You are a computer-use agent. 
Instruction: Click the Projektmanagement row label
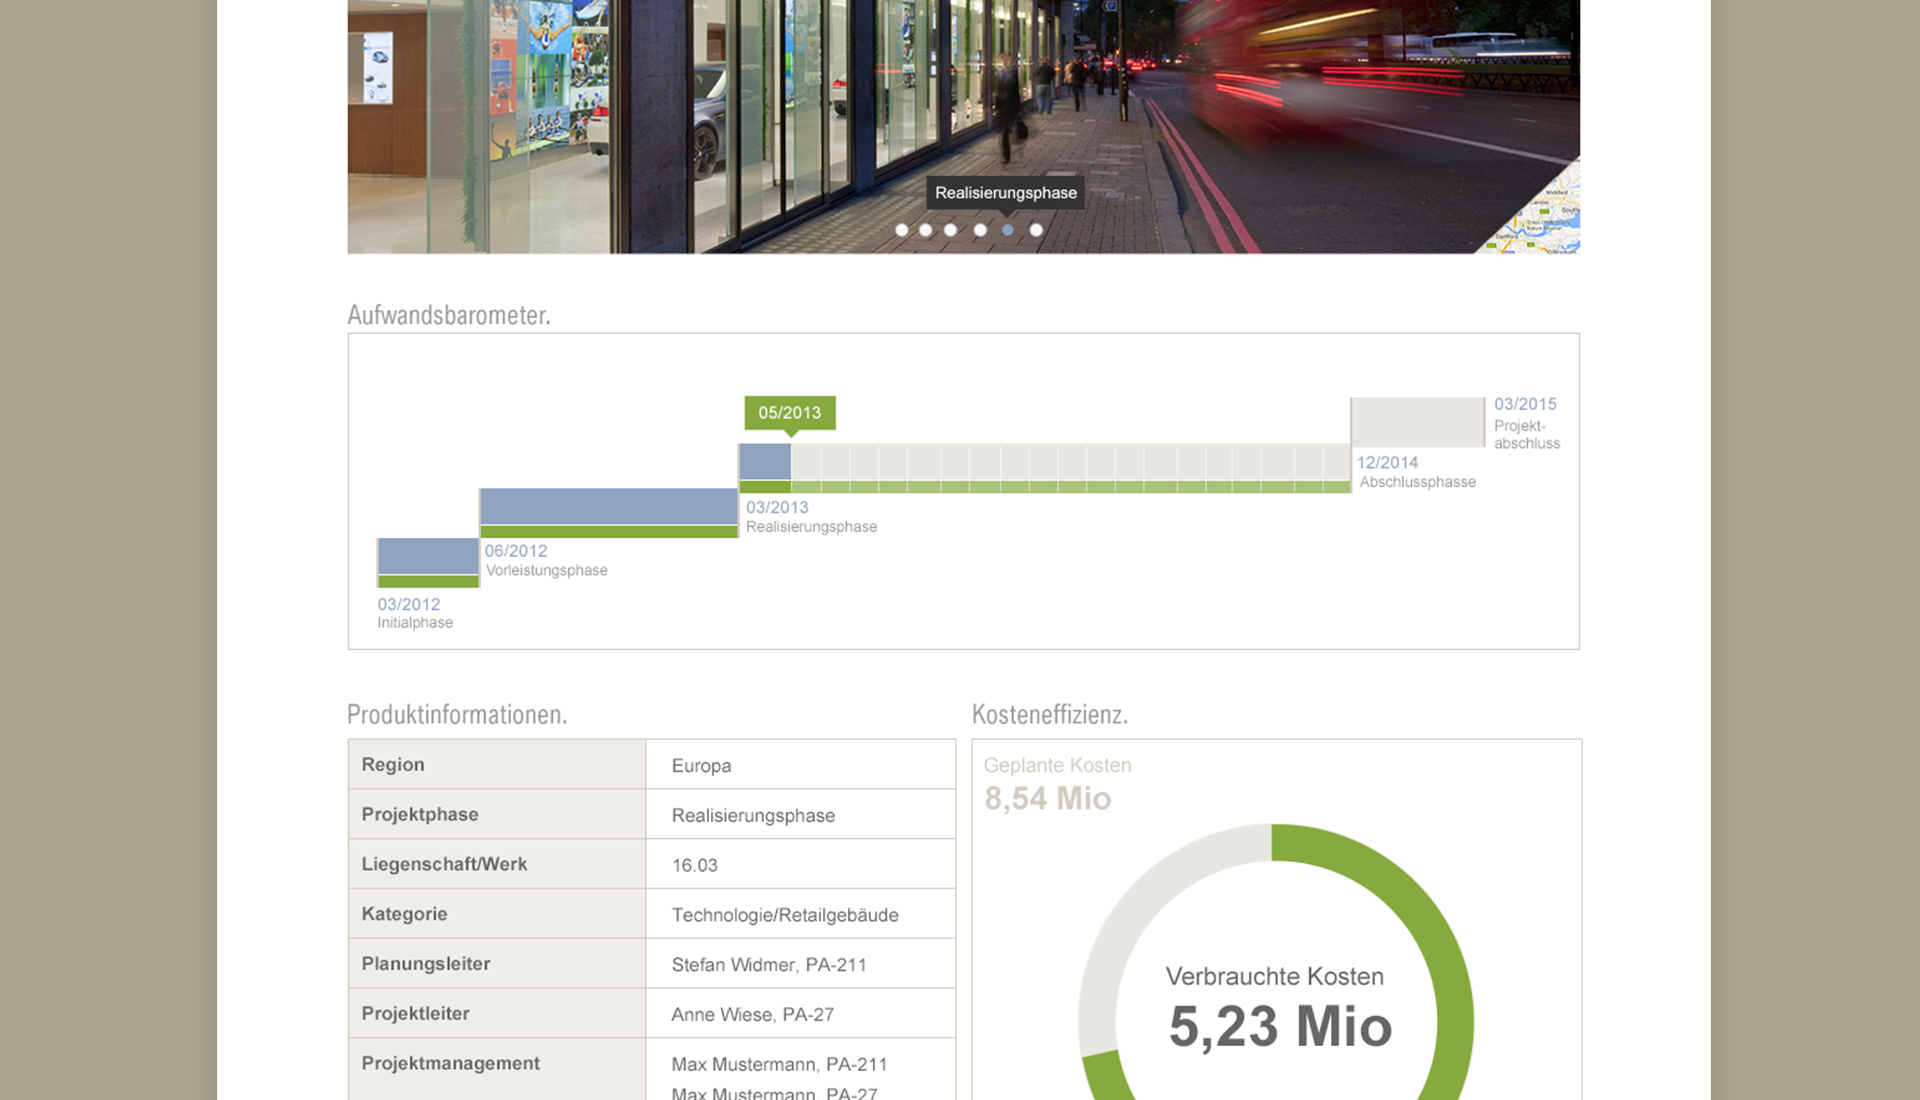tap(450, 1064)
